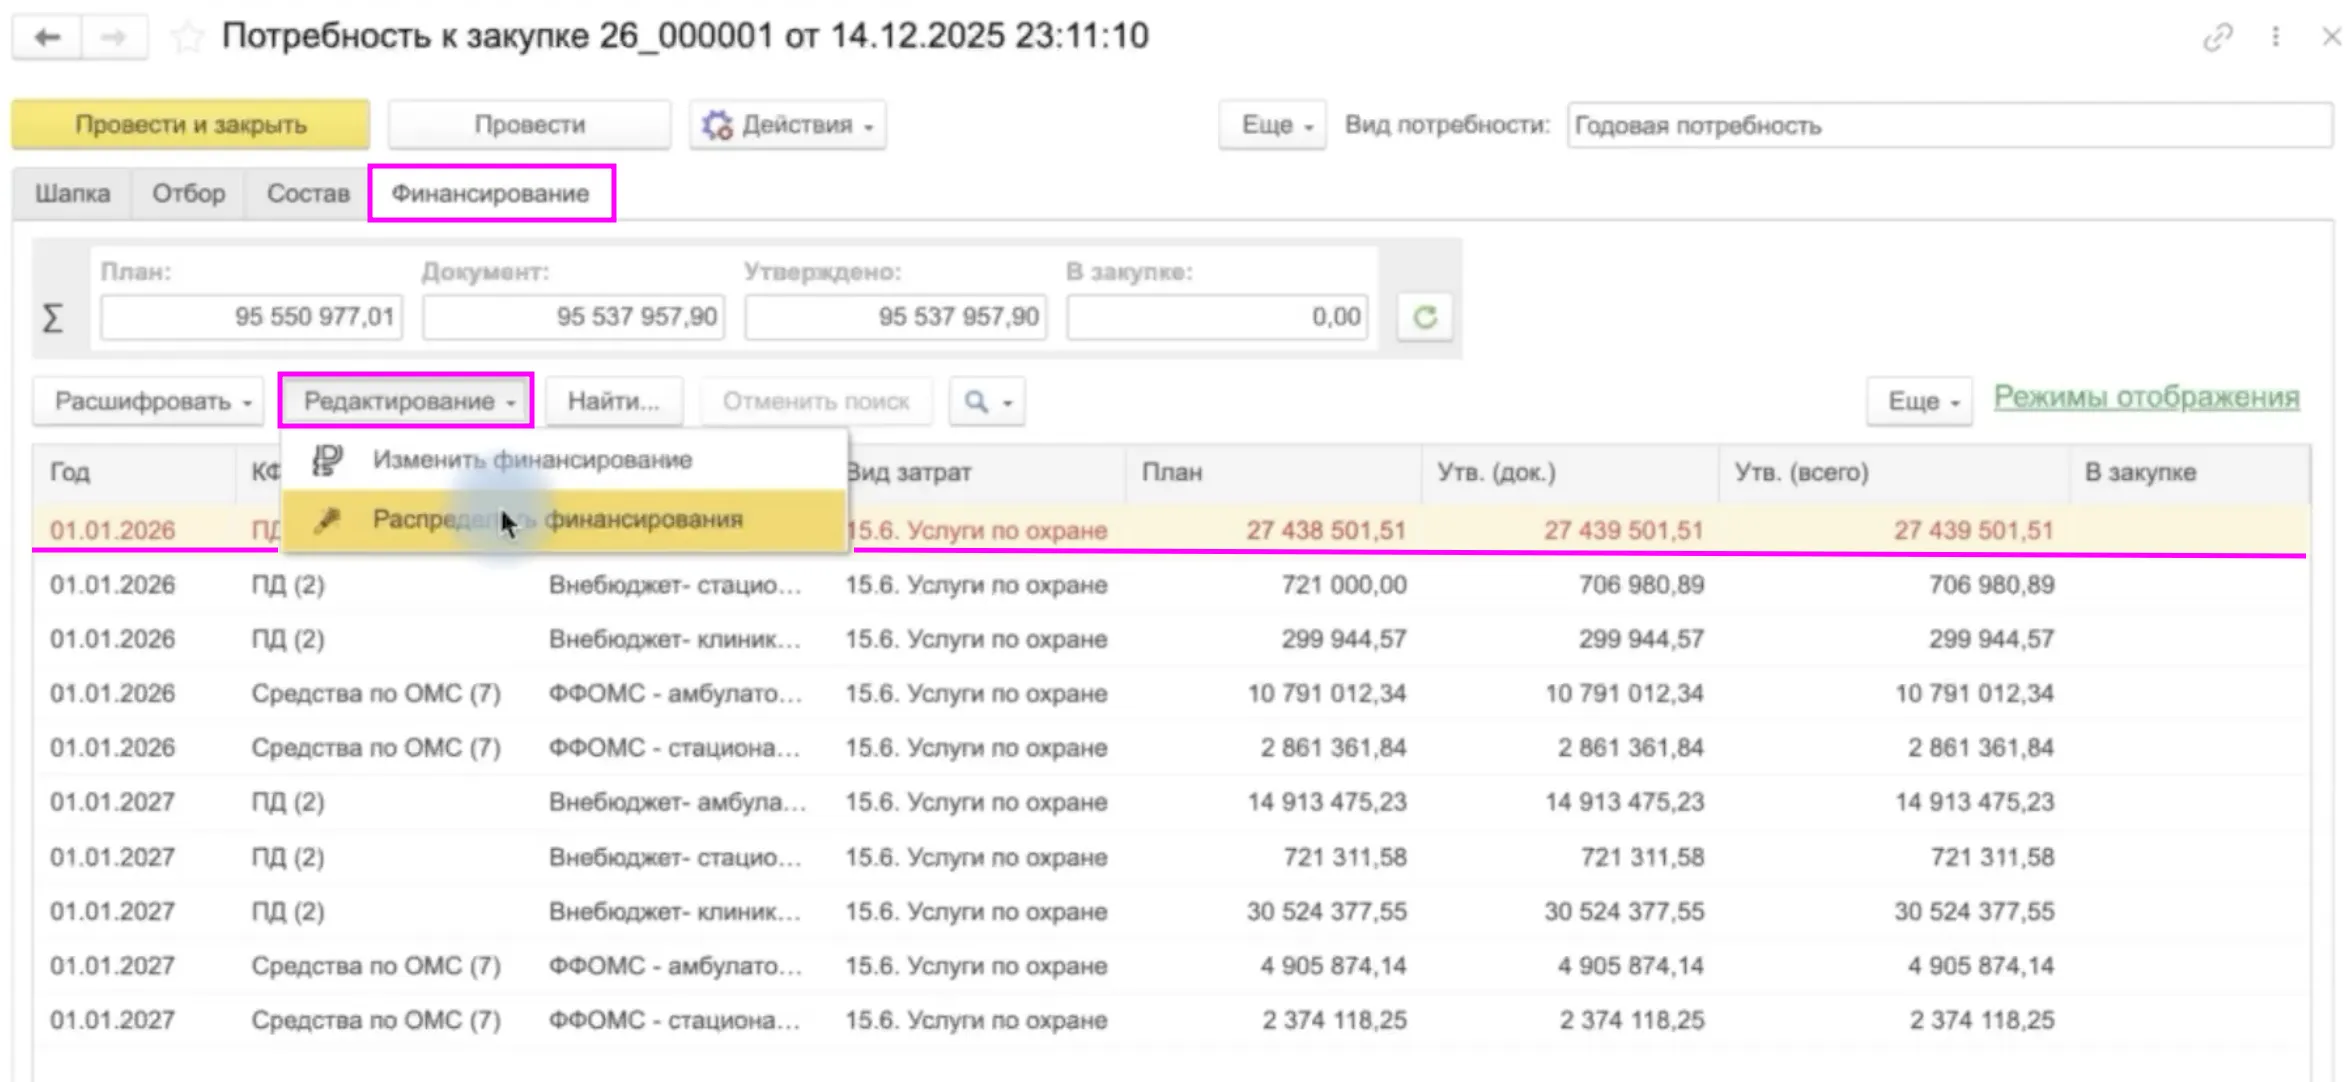Open the Действия dropdown menu
This screenshot has width=2346, height=1082.
787,125
